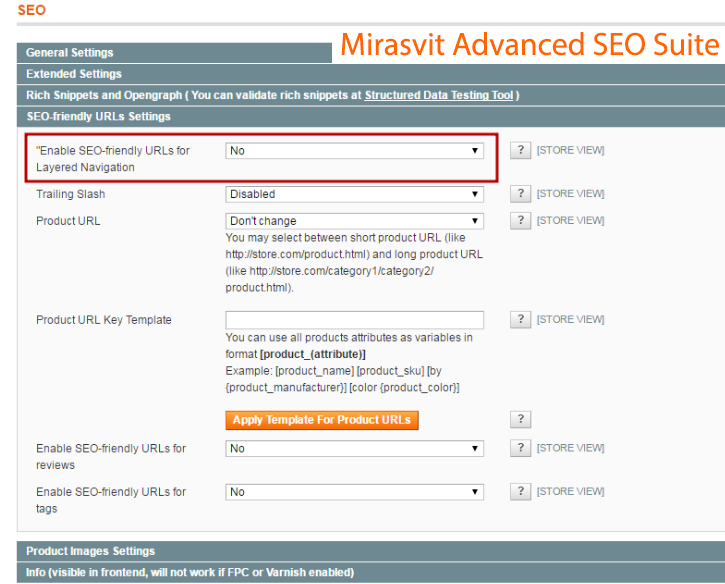
Task: Click help icon for tags SEO-friendly URLs
Action: (x=520, y=492)
